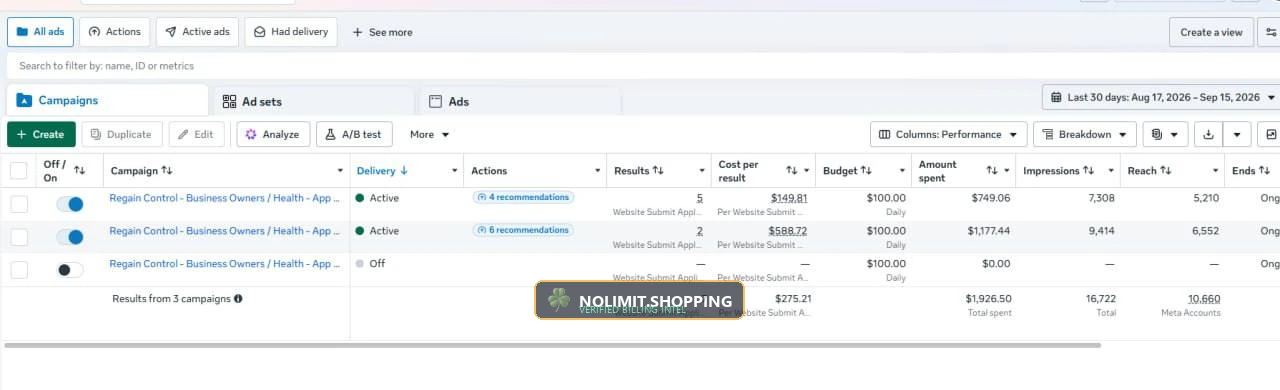Click See more views
1280x390 pixels.
(382, 32)
